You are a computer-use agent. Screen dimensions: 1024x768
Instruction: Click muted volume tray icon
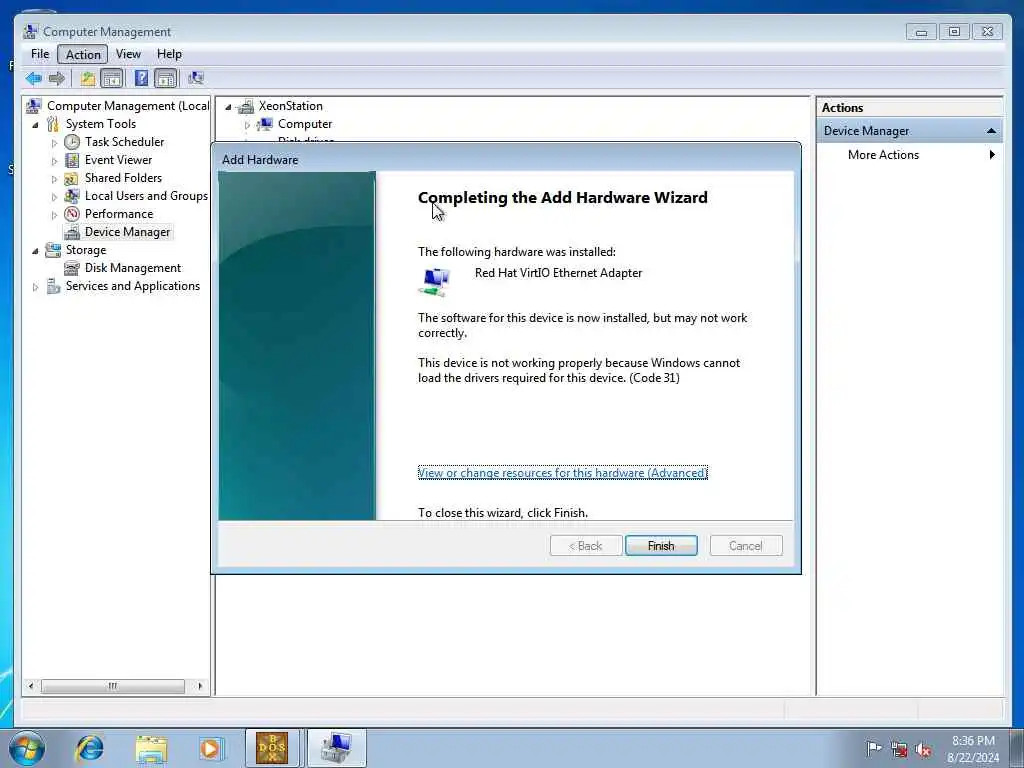pyautogui.click(x=923, y=750)
